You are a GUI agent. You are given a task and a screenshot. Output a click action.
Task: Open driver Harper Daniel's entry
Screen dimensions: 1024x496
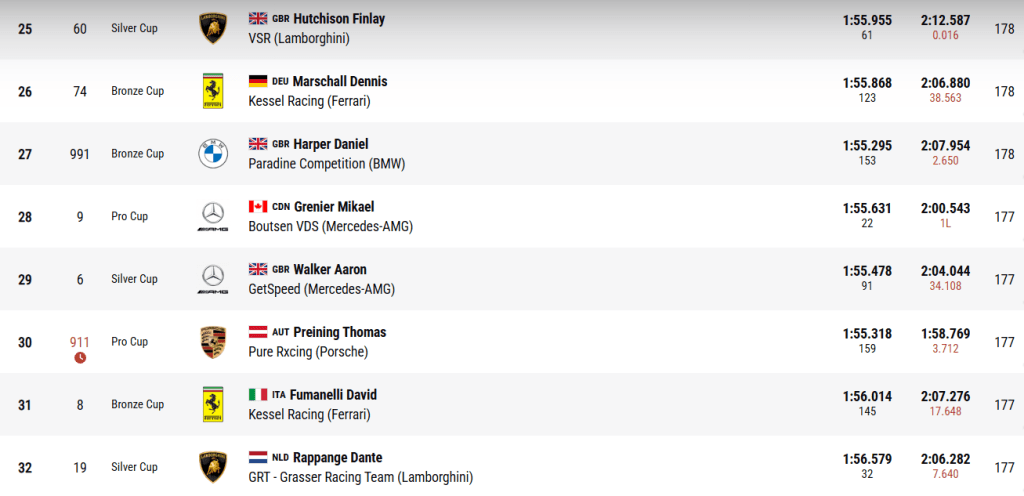coord(332,144)
